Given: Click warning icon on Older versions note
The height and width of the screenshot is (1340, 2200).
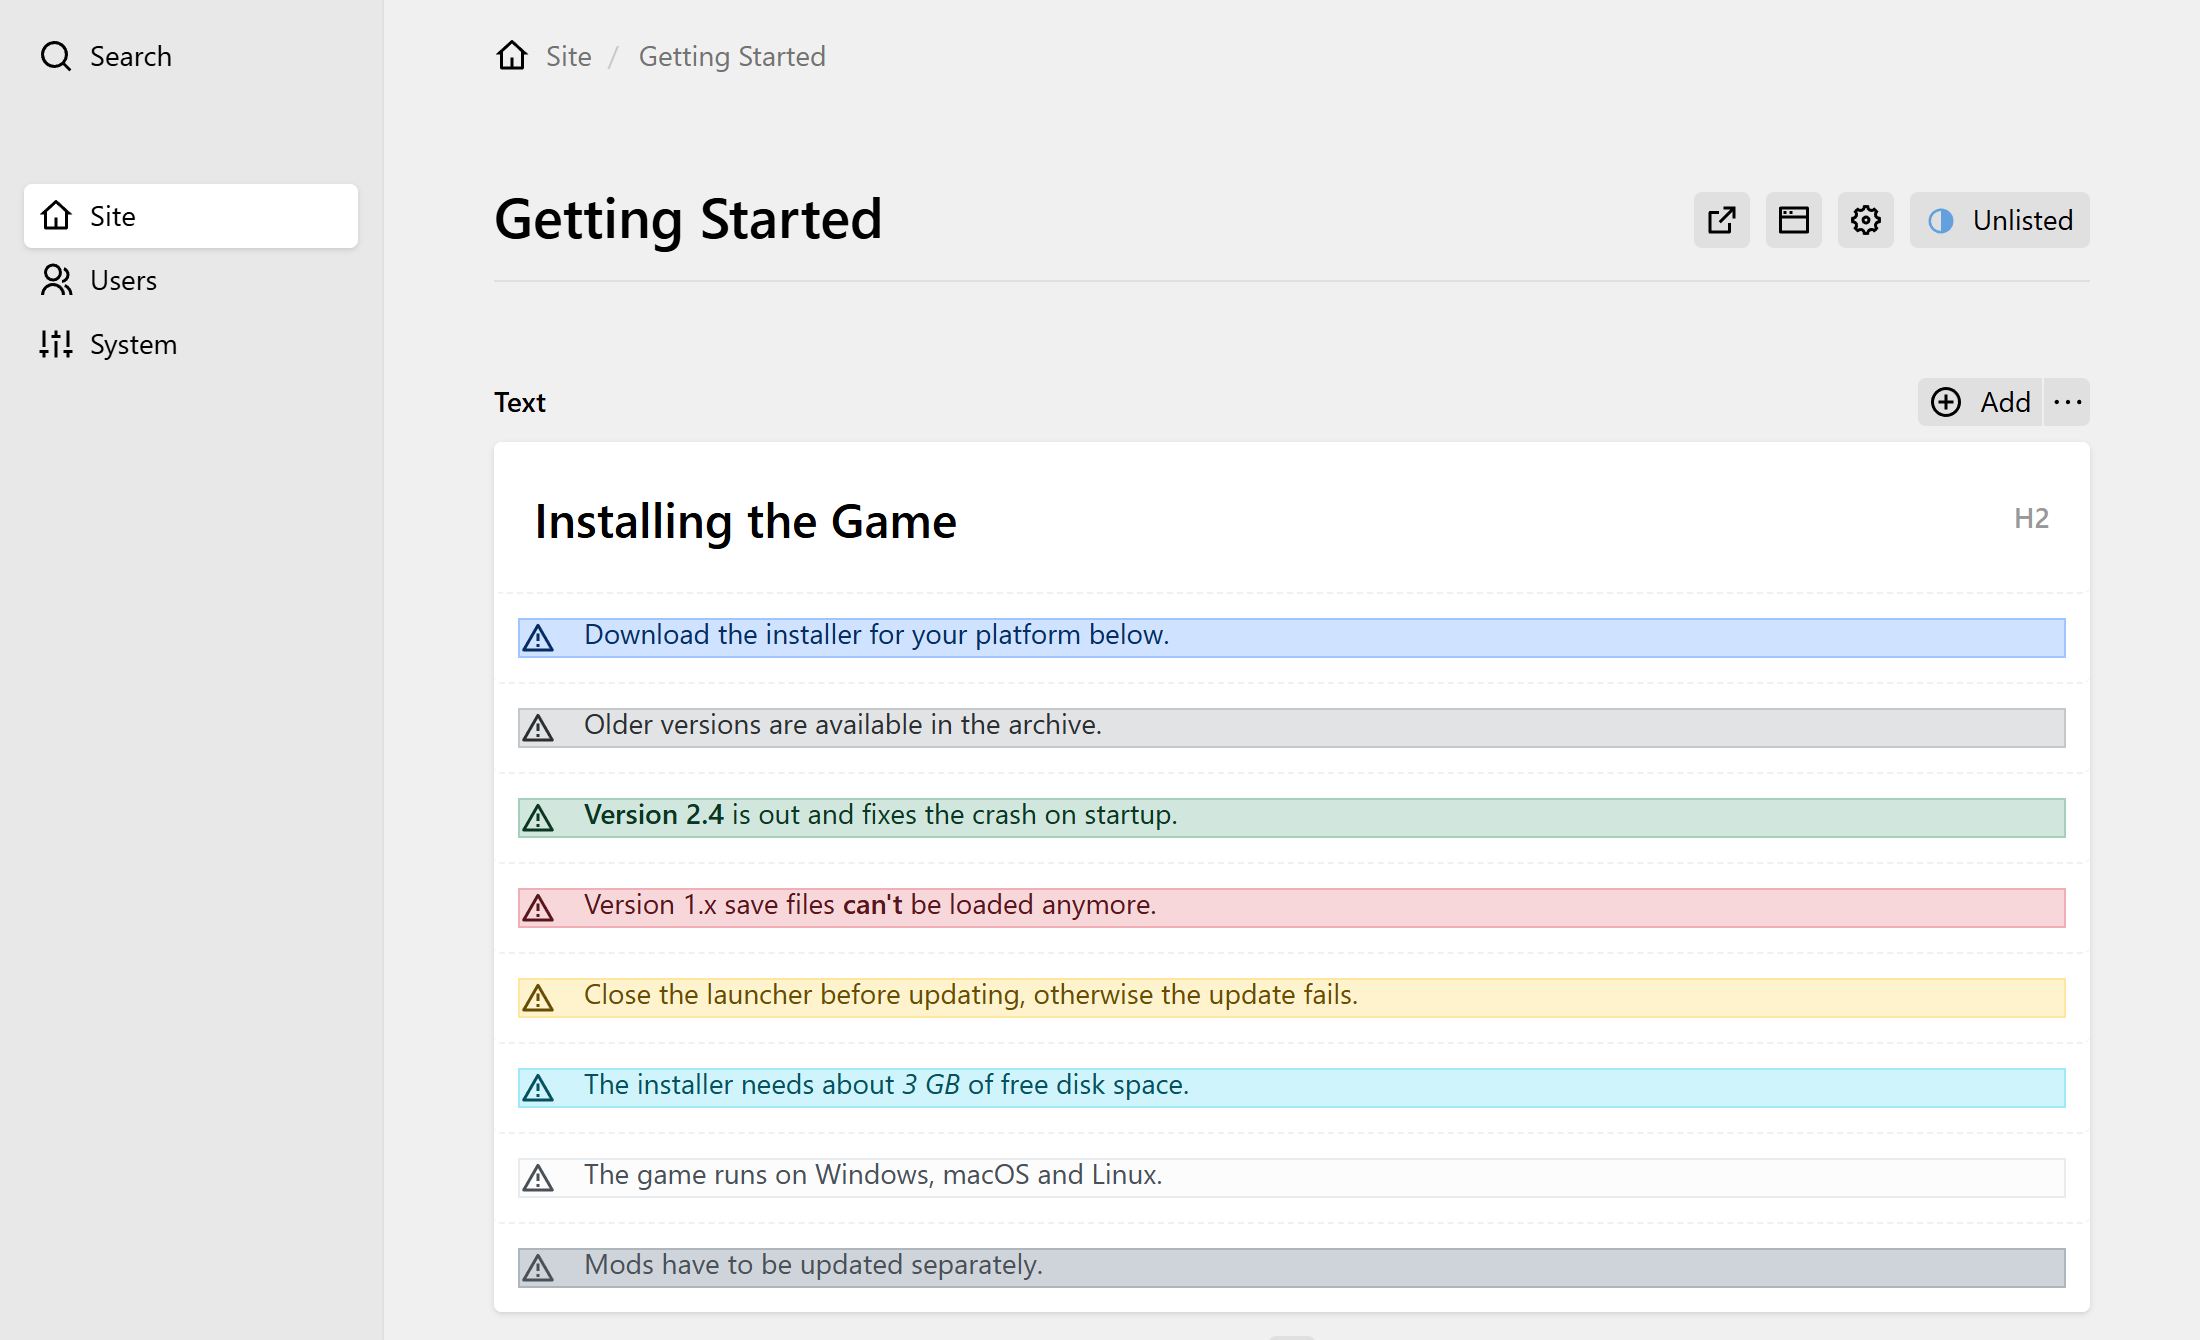Looking at the screenshot, I should coord(538,728).
